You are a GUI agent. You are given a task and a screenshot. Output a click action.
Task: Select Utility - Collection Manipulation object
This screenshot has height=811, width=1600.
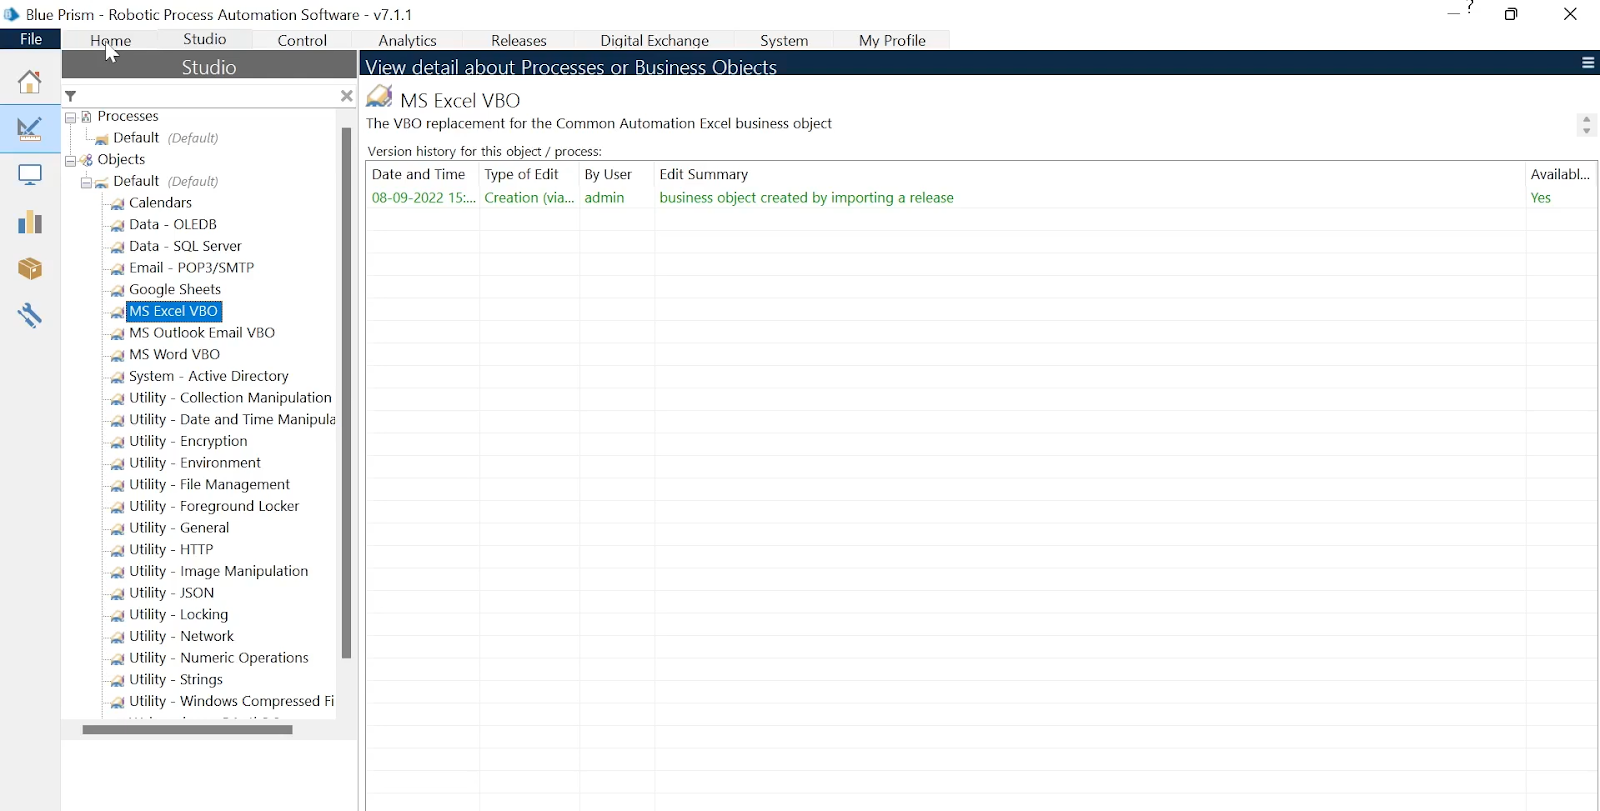click(x=230, y=398)
